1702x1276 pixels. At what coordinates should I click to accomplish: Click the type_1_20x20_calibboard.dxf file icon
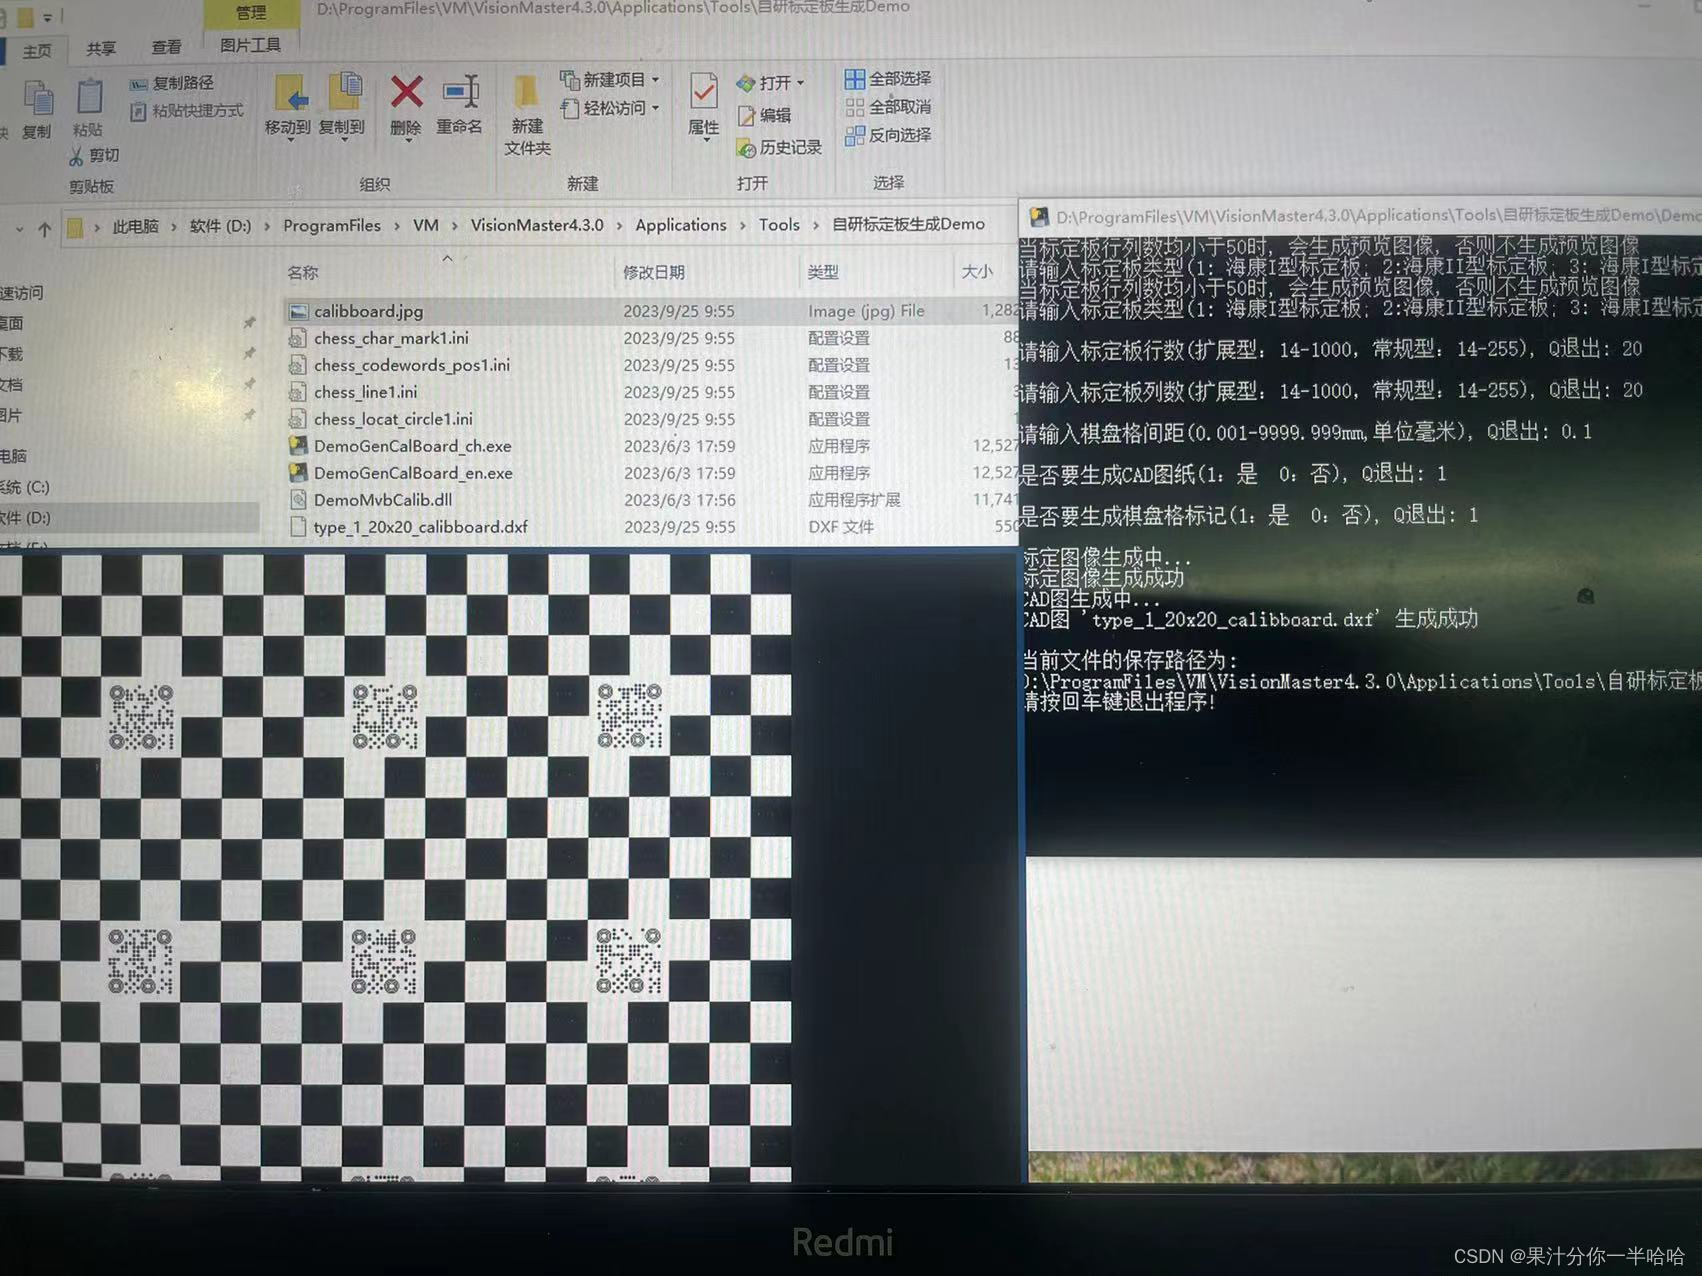(x=298, y=527)
